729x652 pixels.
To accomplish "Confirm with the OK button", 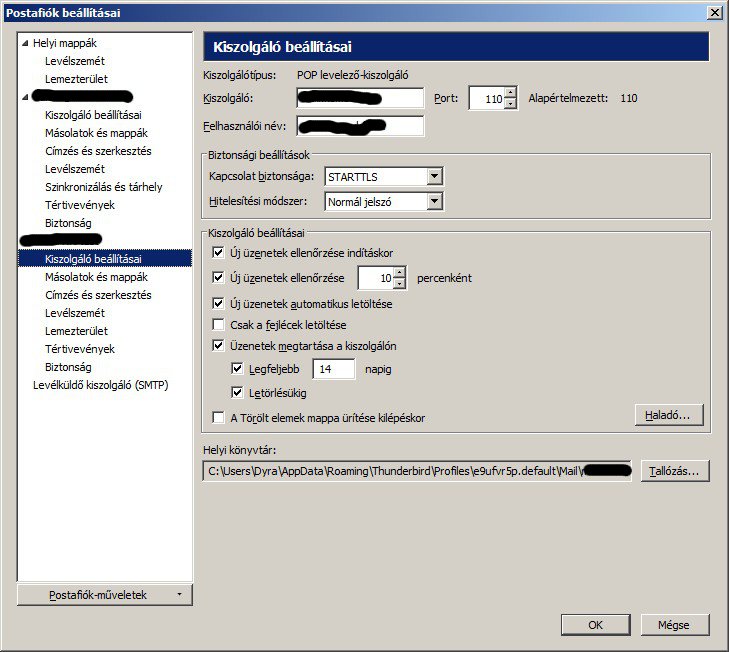I will tap(596, 625).
